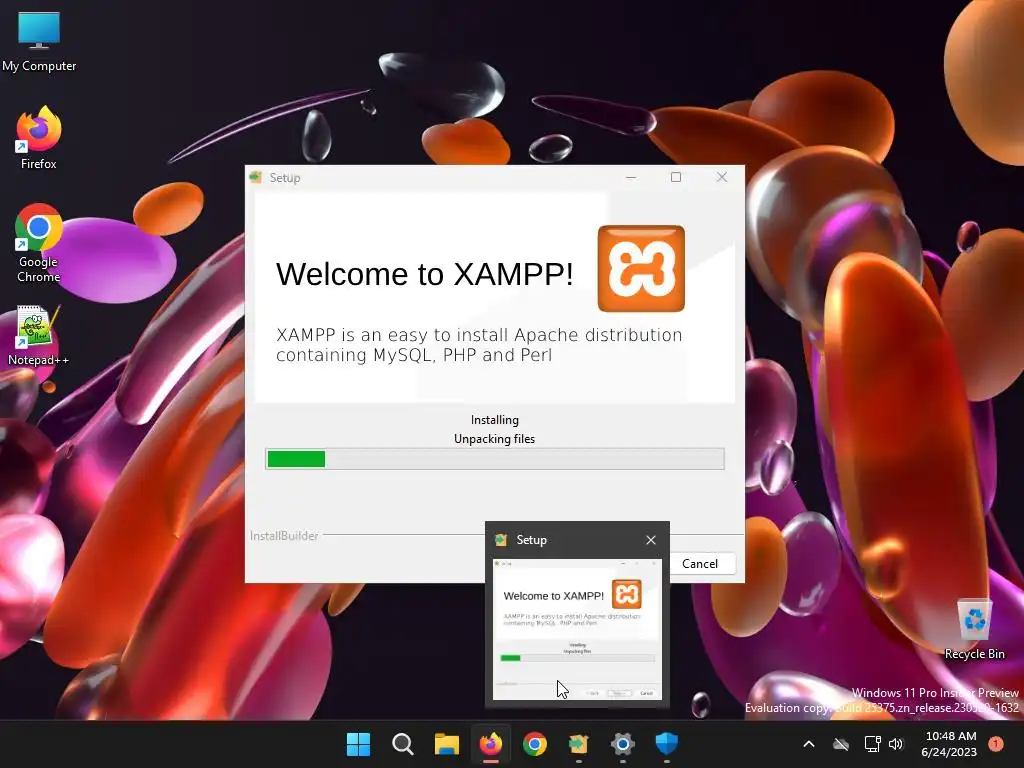1024x768 pixels.
Task: Open My Computer desktop icon
Action: point(39,40)
